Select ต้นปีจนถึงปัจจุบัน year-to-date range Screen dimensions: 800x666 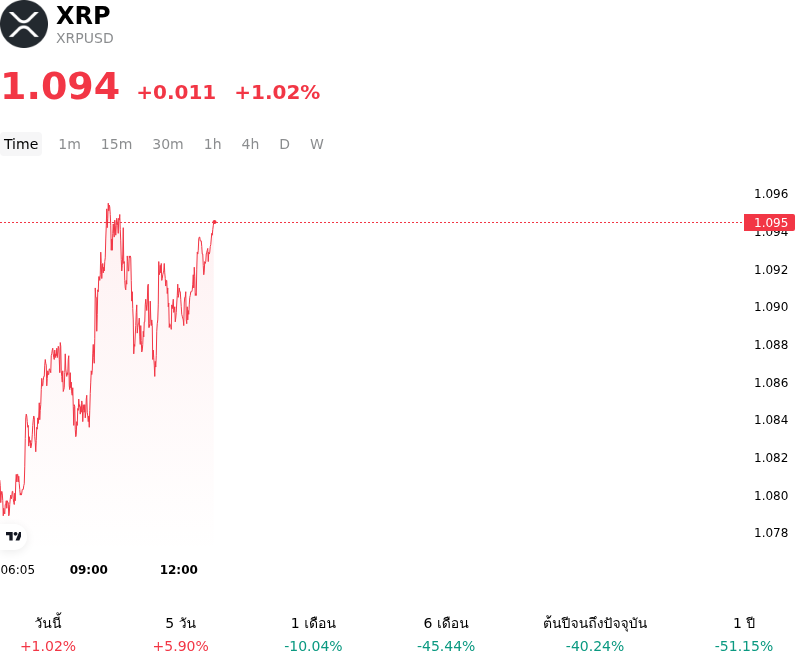click(x=595, y=634)
